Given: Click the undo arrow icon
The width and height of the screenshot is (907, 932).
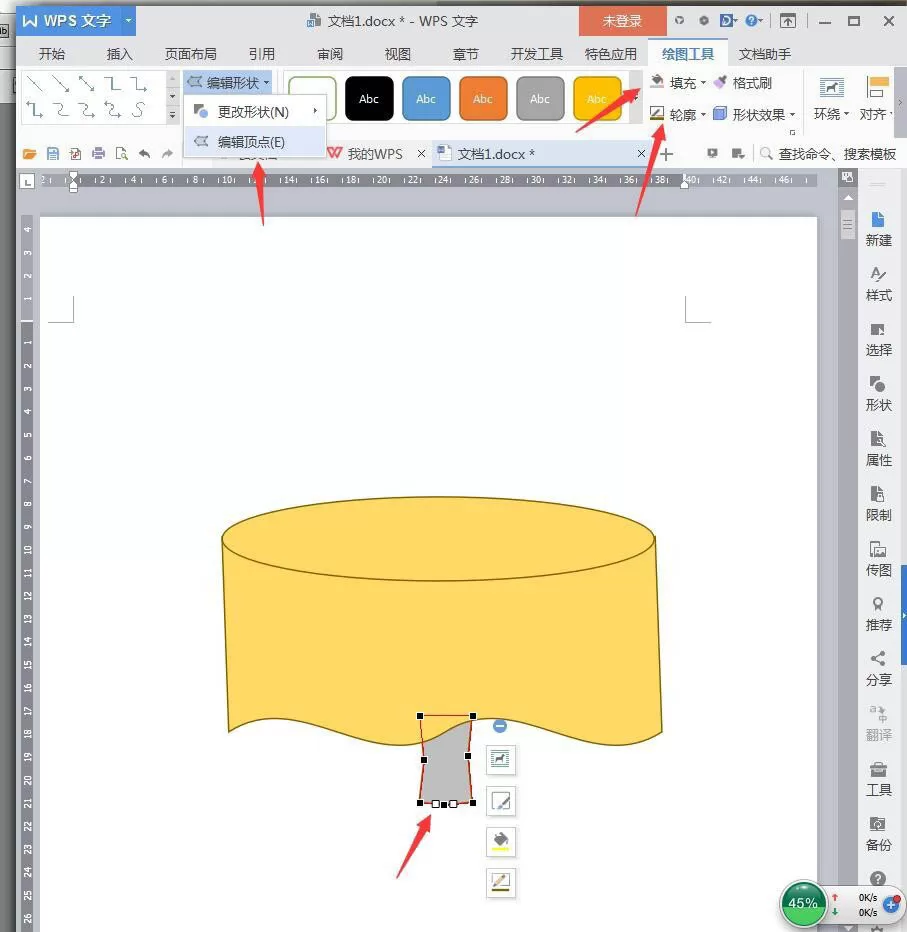Looking at the screenshot, I should click(144, 154).
